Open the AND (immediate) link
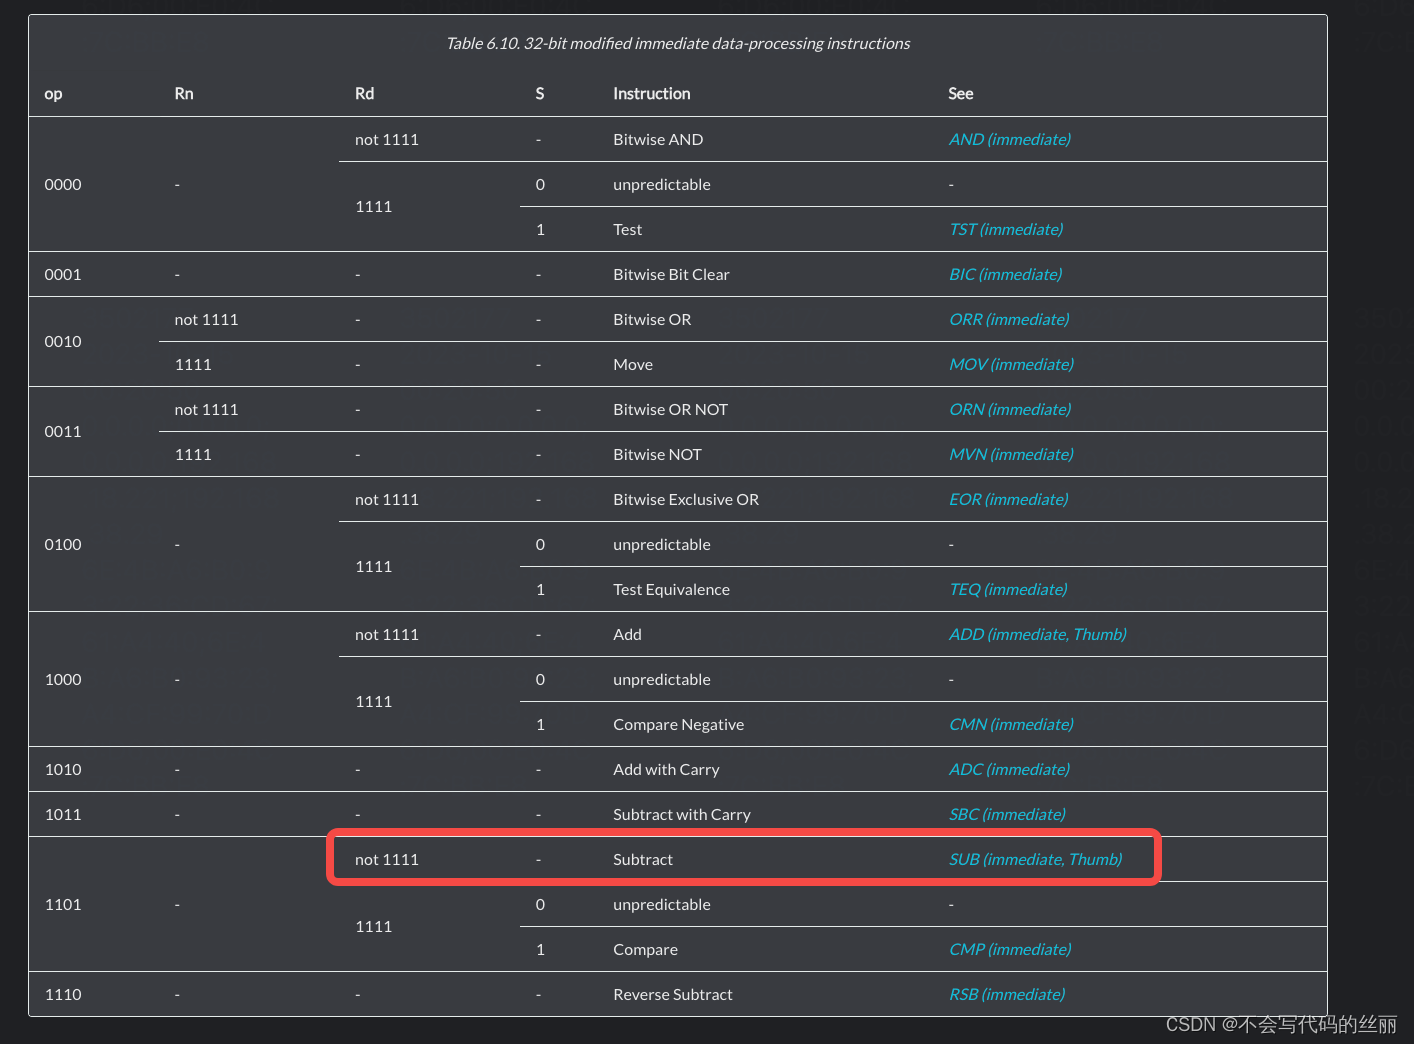Viewport: 1414px width, 1044px height. pos(1009,140)
